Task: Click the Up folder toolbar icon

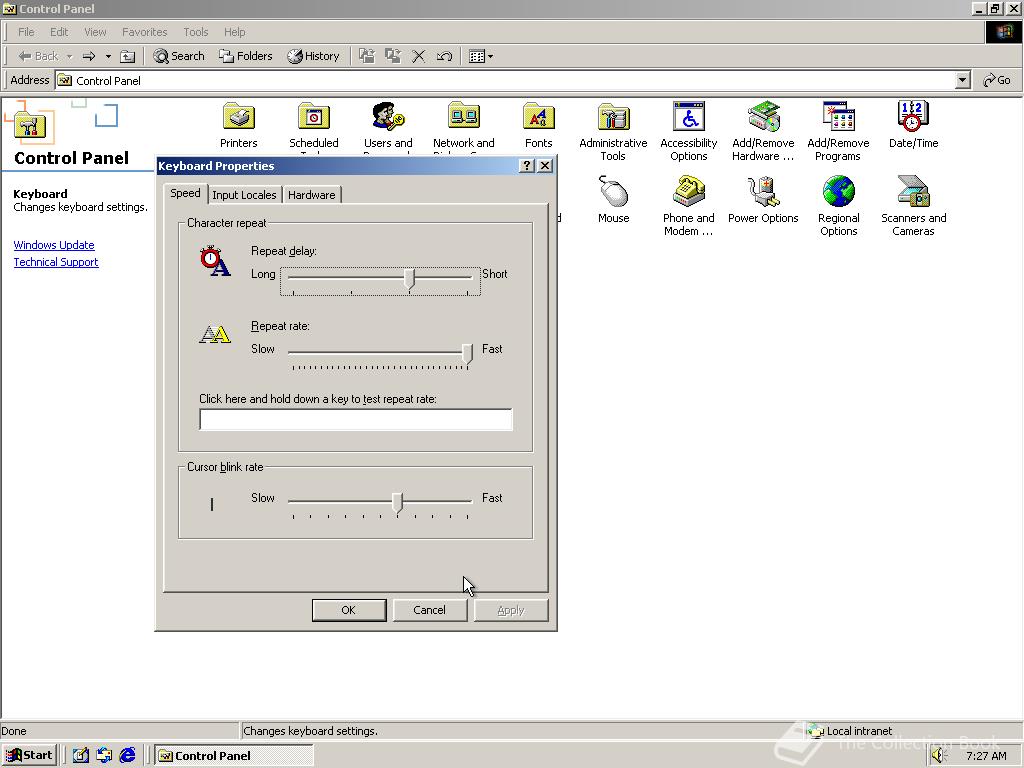Action: click(x=127, y=56)
